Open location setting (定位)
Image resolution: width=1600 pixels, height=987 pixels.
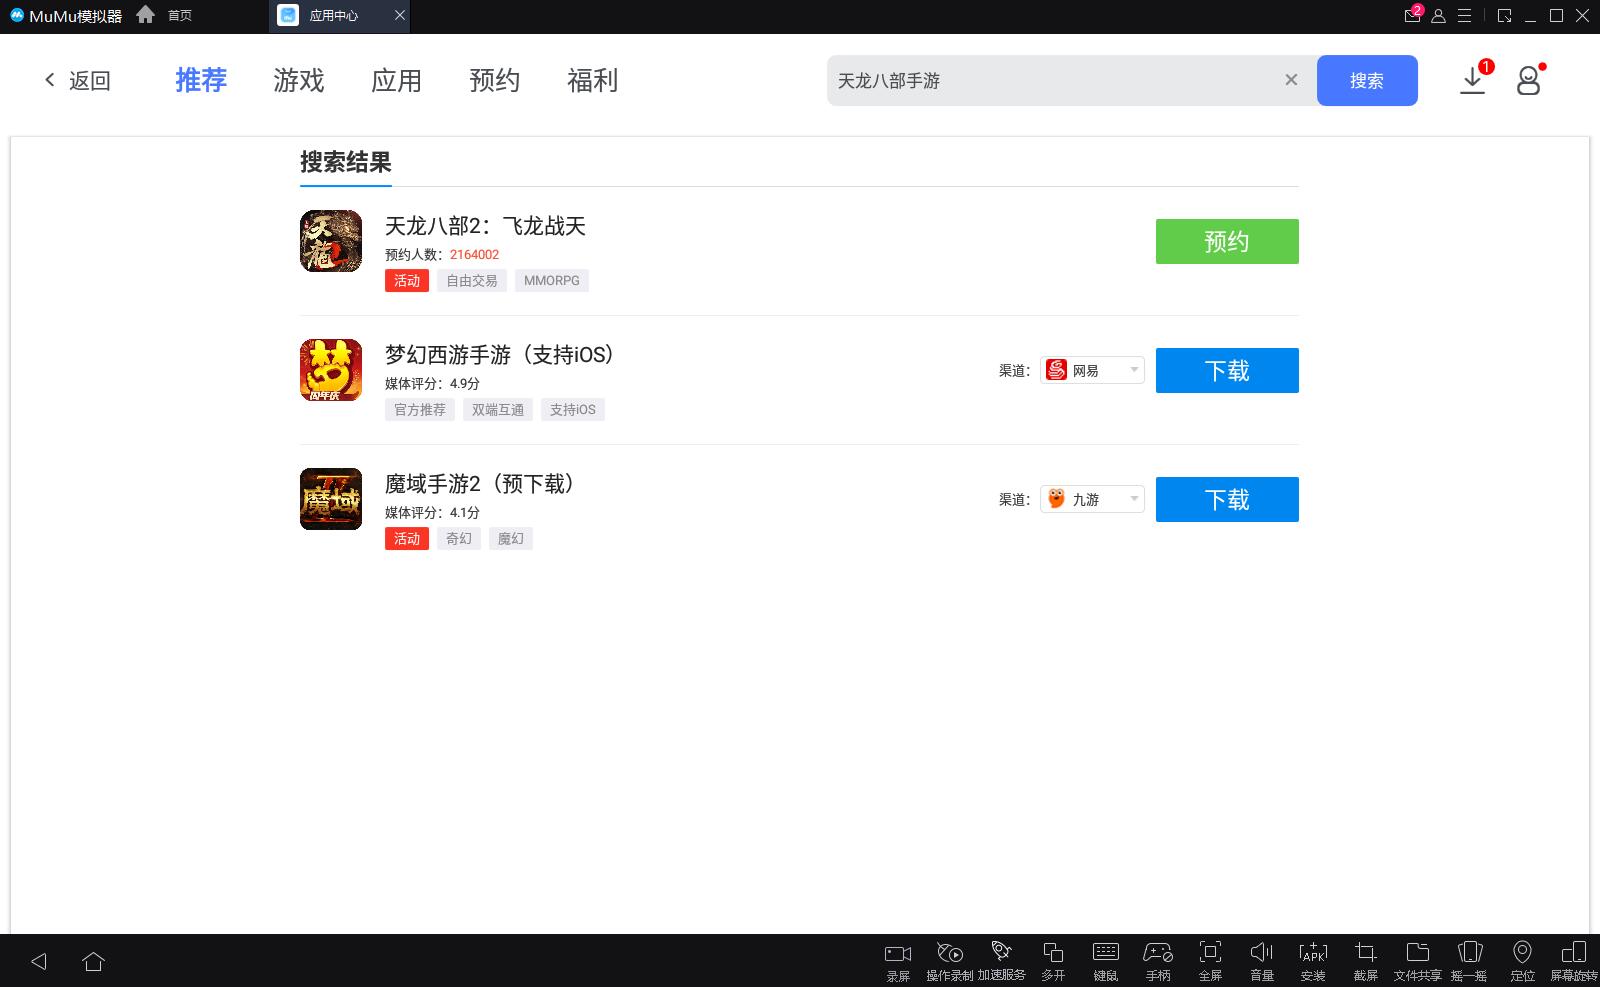click(x=1522, y=962)
